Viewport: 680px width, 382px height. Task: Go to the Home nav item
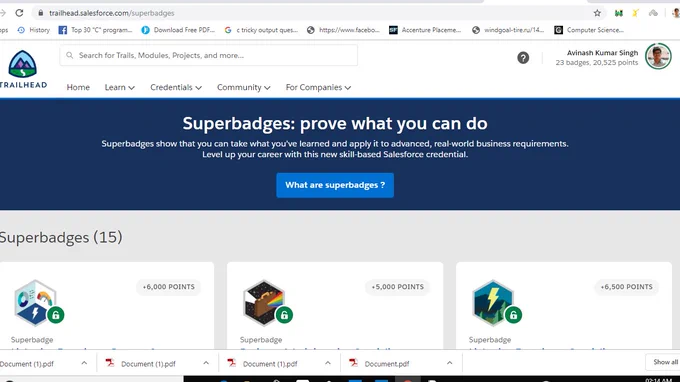(78, 87)
